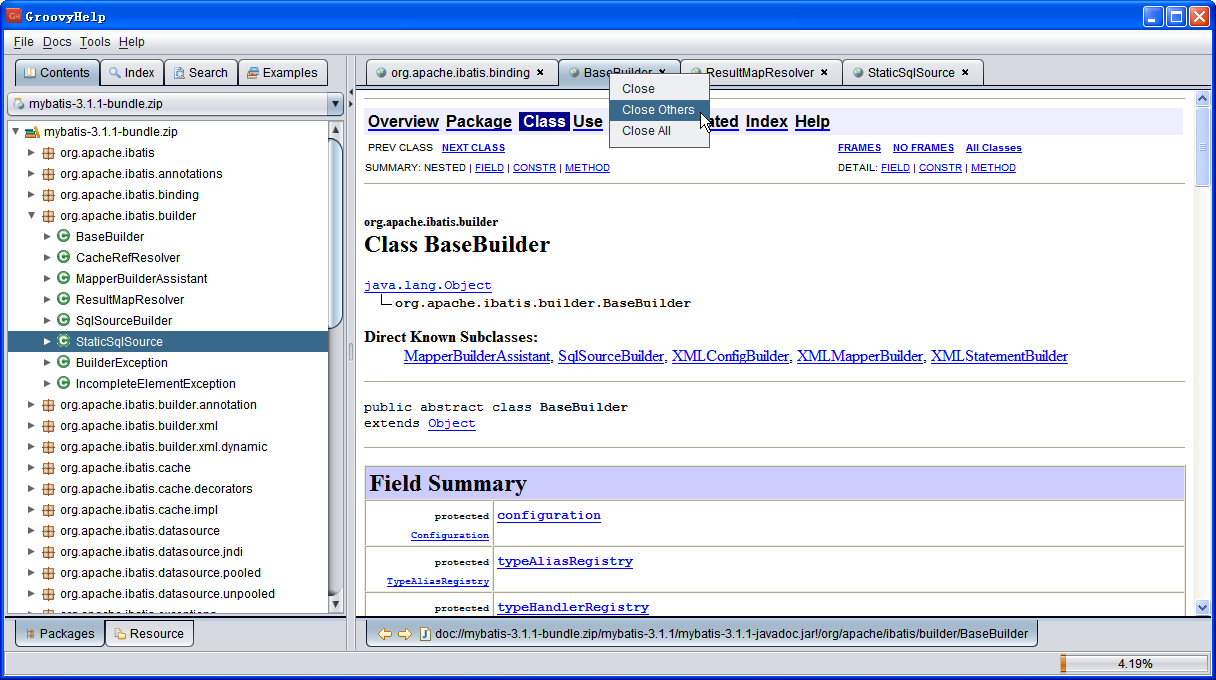Click the package icon for org.apache.ibatis.binding
Image resolution: width=1216 pixels, height=680 pixels.
[x=48, y=195]
